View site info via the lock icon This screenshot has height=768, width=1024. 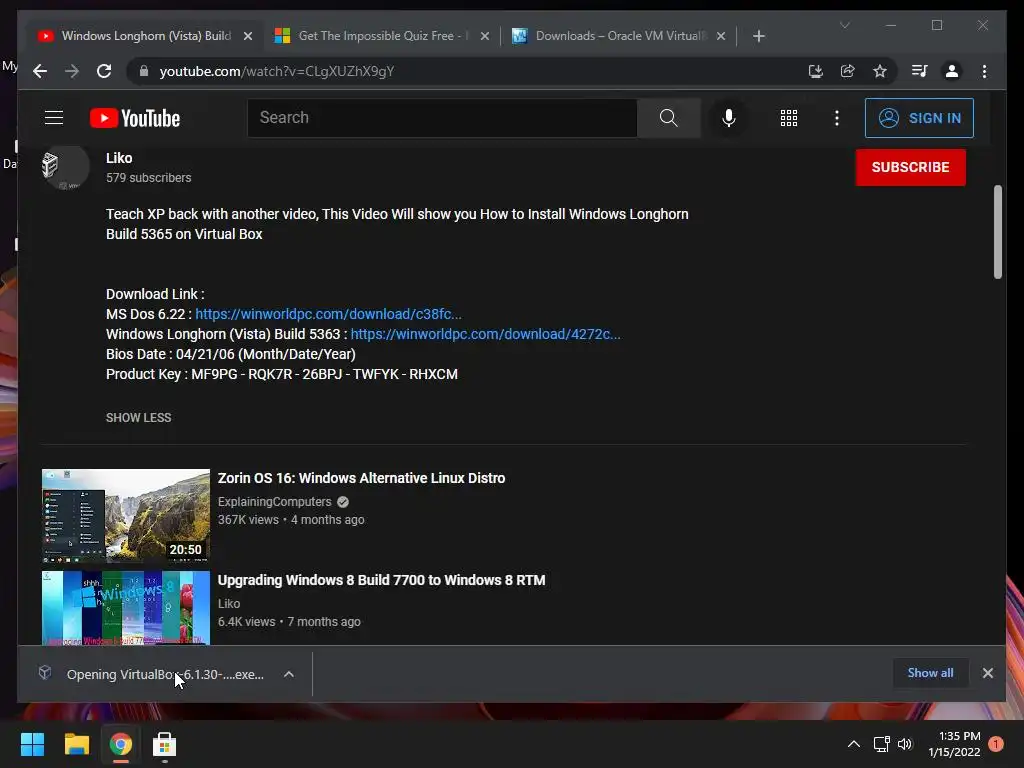click(144, 71)
